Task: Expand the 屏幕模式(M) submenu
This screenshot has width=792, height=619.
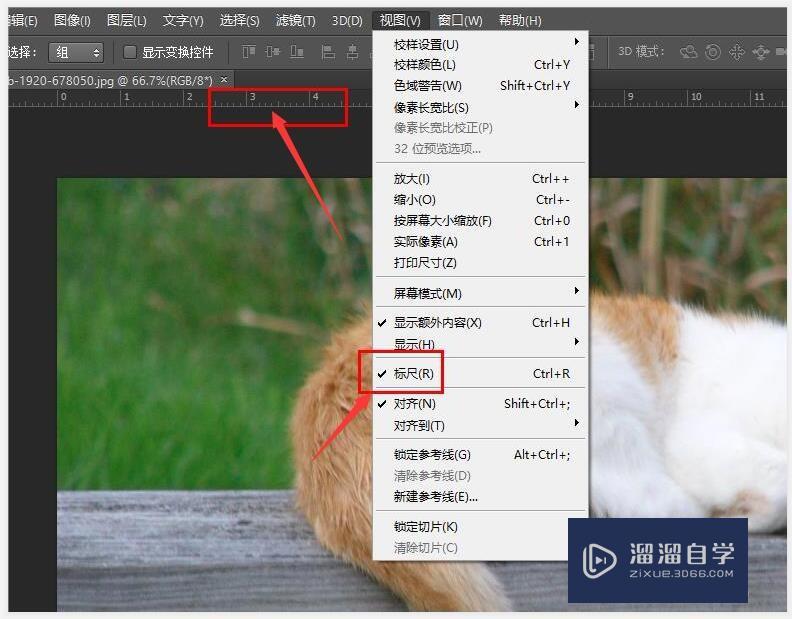Action: (480, 293)
